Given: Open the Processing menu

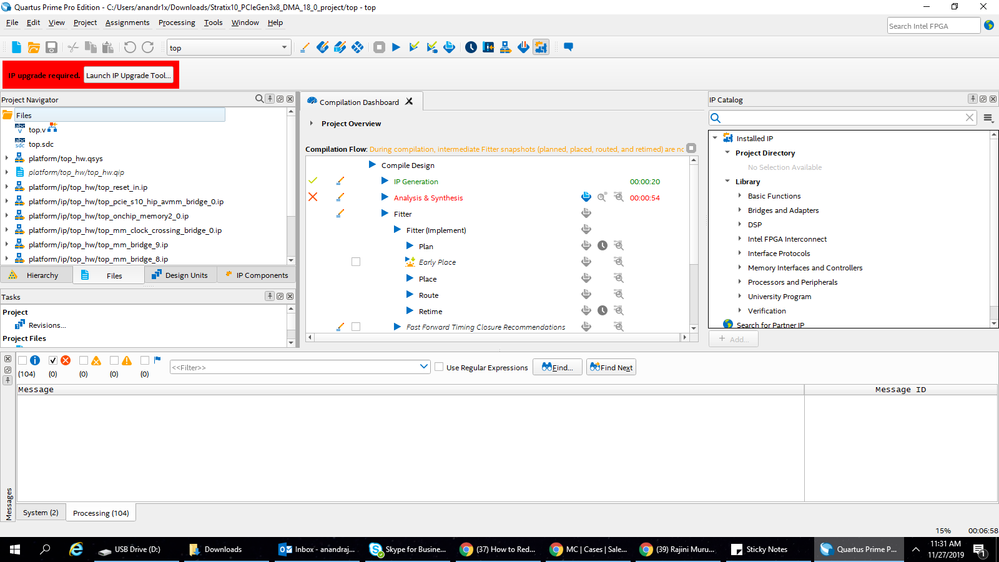Looking at the screenshot, I should point(176,22).
